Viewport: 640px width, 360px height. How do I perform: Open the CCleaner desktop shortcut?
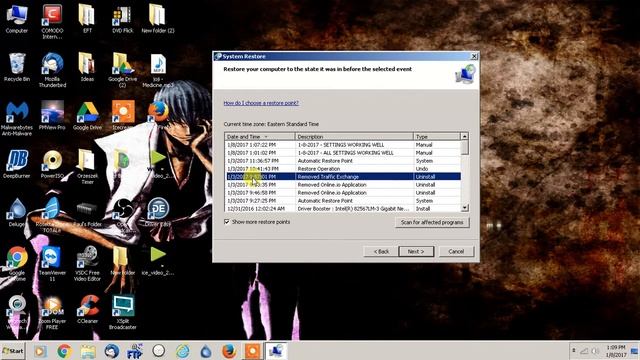click(x=87, y=309)
